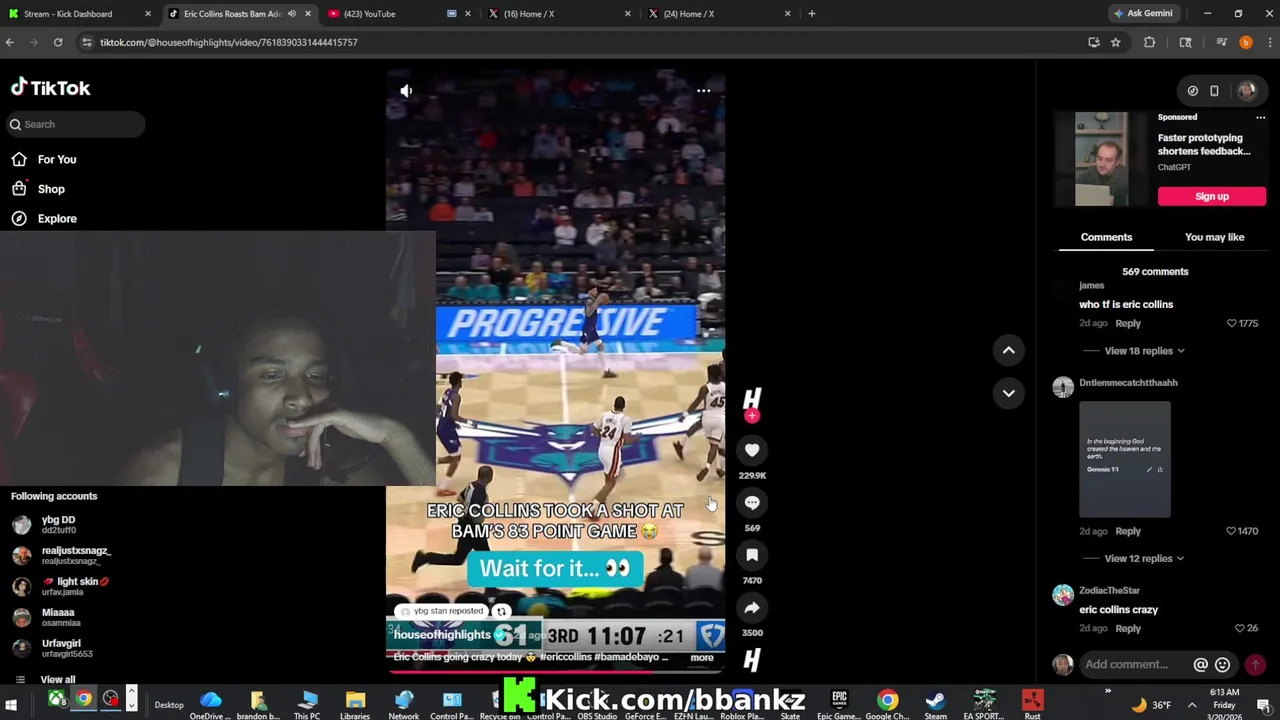Click the #bamadebayo hashtag
The height and width of the screenshot is (720, 1280).
pos(627,657)
